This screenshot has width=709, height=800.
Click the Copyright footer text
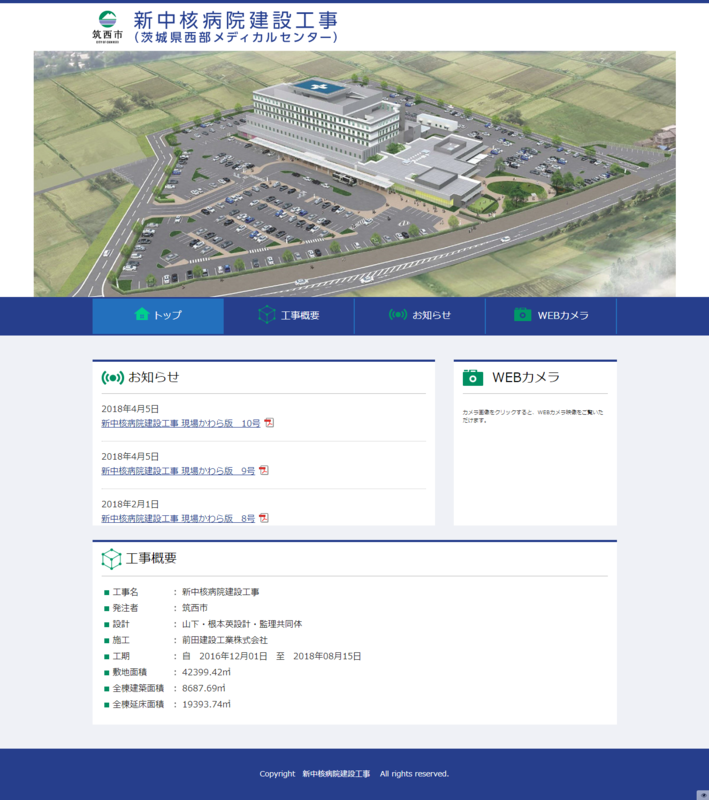pyautogui.click(x=354, y=774)
